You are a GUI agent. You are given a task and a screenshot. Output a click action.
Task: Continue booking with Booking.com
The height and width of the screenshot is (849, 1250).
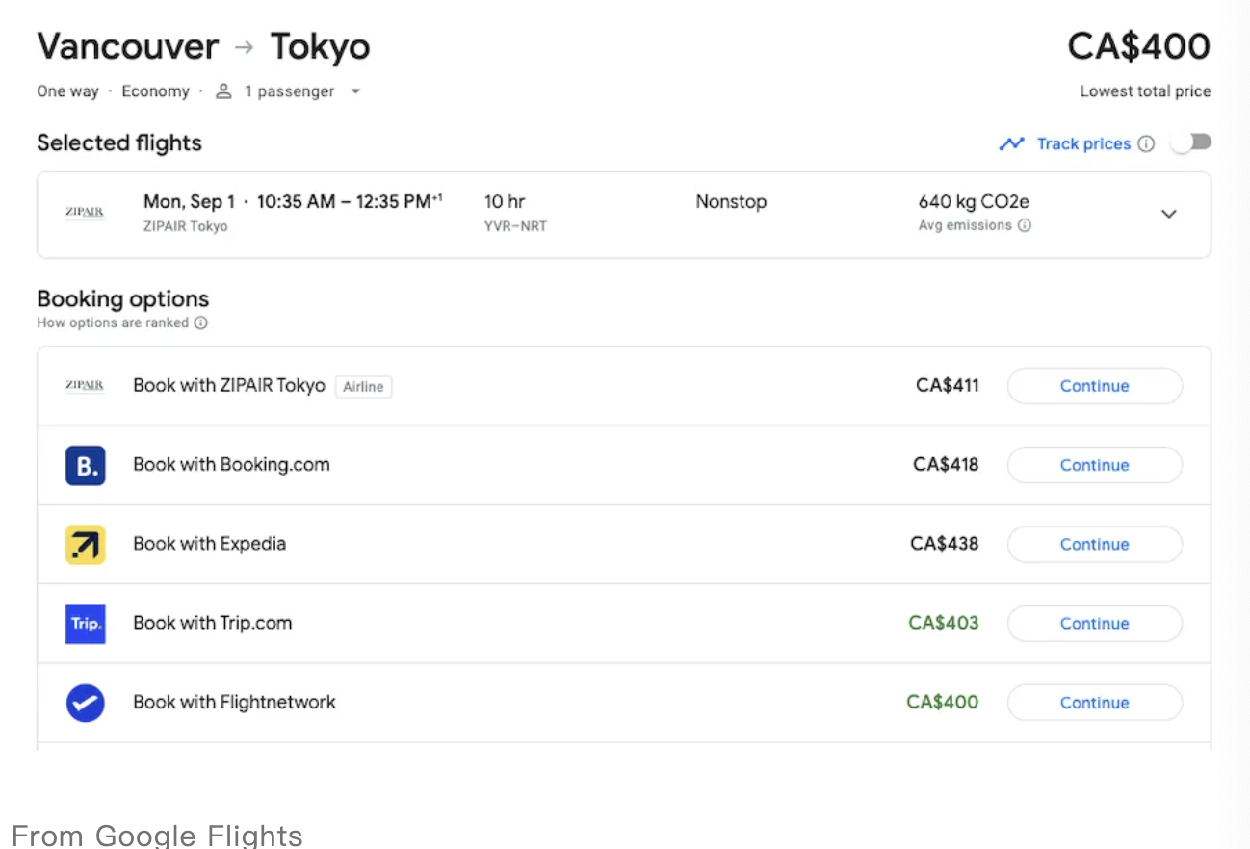tap(1094, 465)
